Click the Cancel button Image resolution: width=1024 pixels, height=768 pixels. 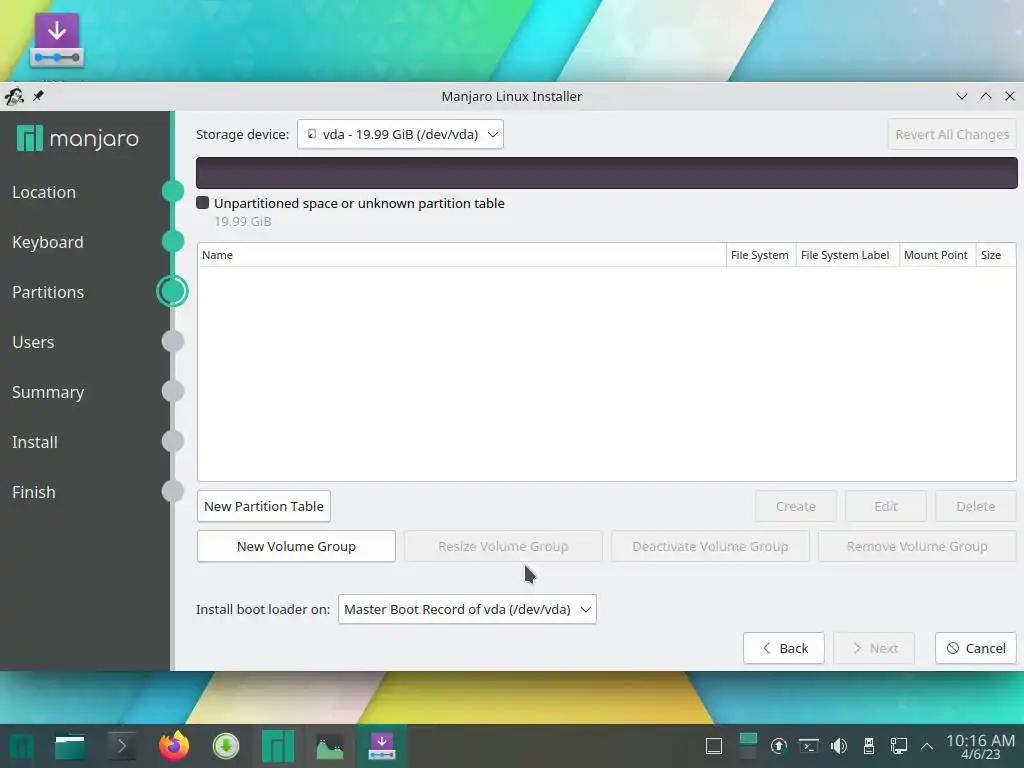[x=976, y=648]
